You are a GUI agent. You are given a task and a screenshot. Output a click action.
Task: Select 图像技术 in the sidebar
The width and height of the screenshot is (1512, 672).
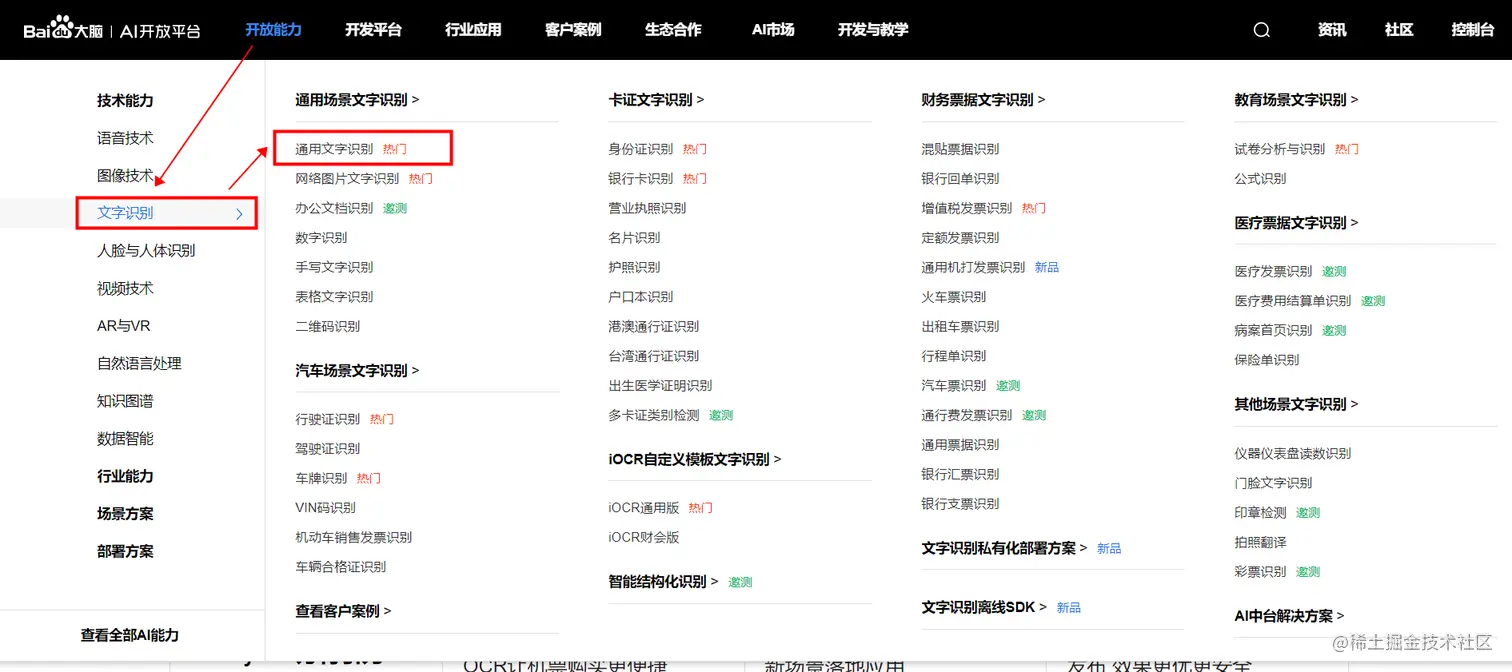coord(125,176)
